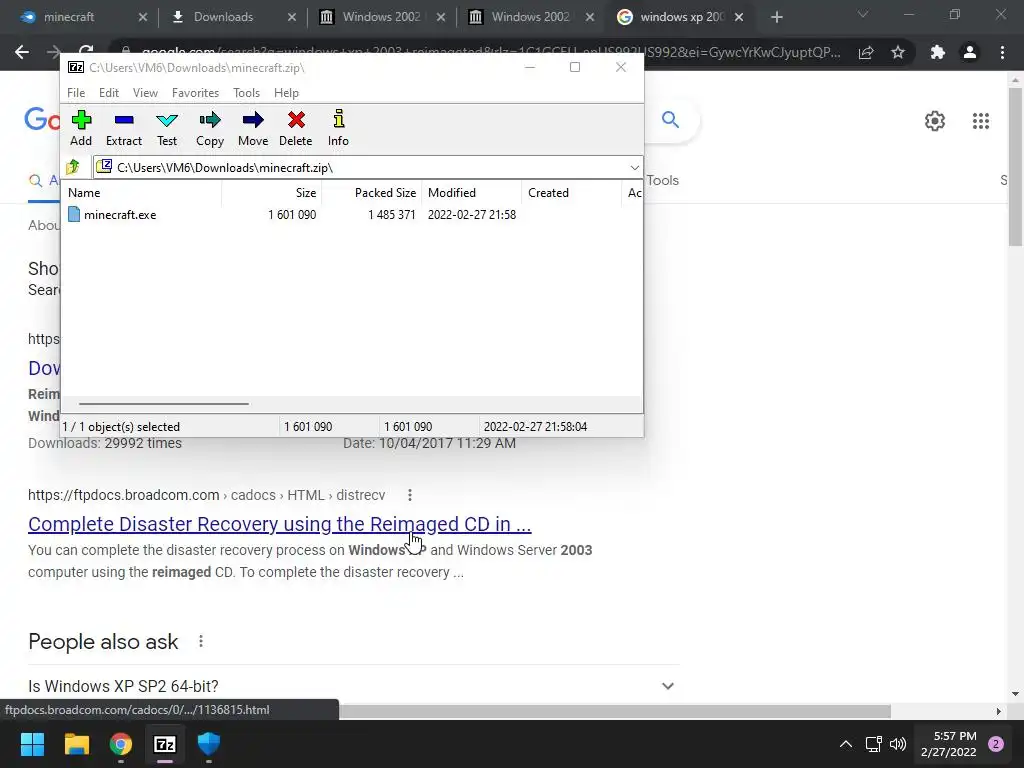The image size is (1024, 768).
Task: Open options for the broadcom result
Action: point(409,495)
